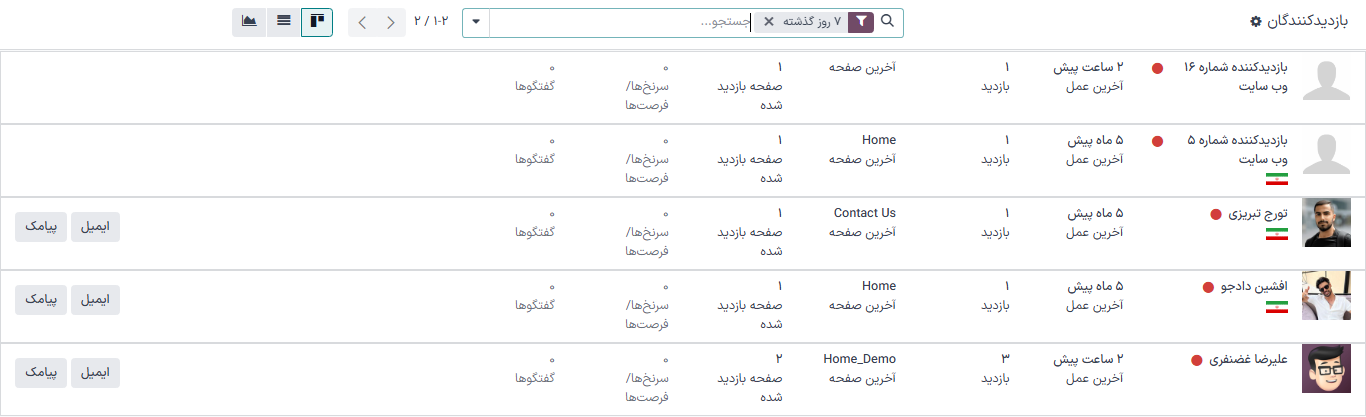Click ایمیل button for تورج تبریزی
The image size is (1366, 417).
click(x=95, y=228)
